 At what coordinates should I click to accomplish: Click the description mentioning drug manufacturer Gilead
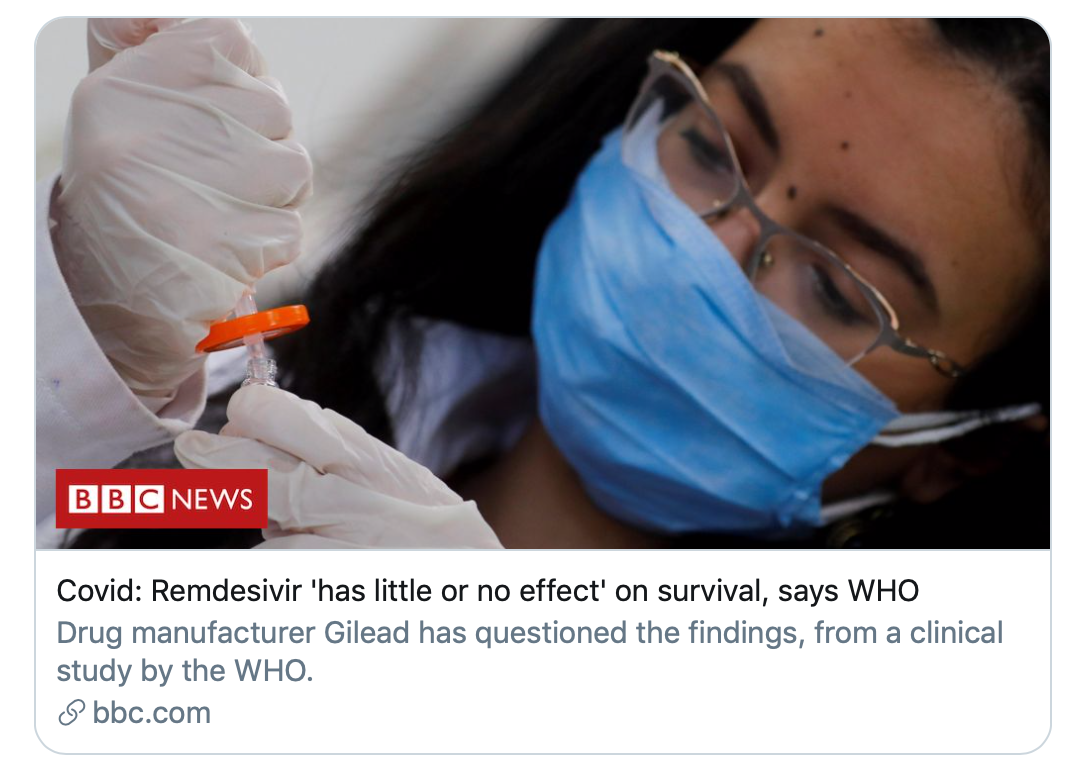click(x=529, y=652)
